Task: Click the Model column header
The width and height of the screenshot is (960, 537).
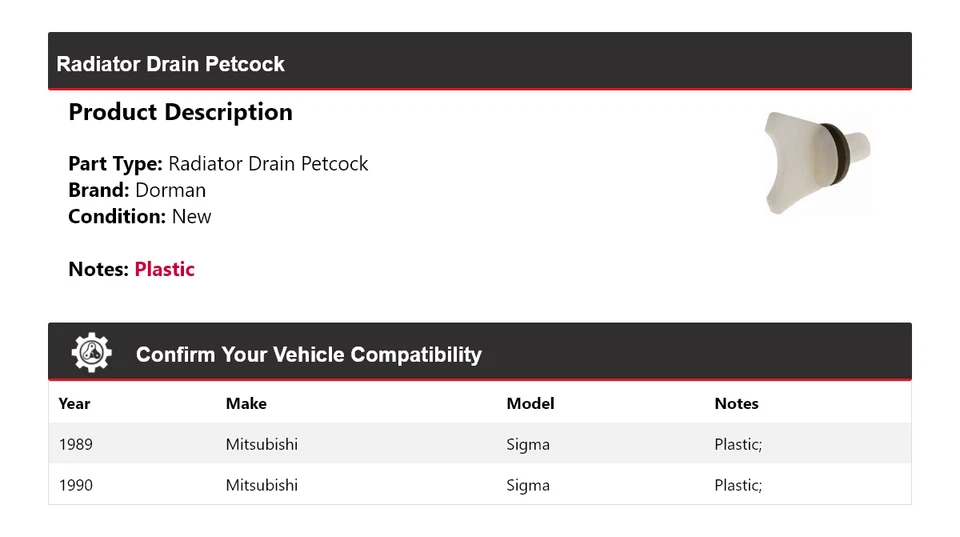Action: pos(530,404)
